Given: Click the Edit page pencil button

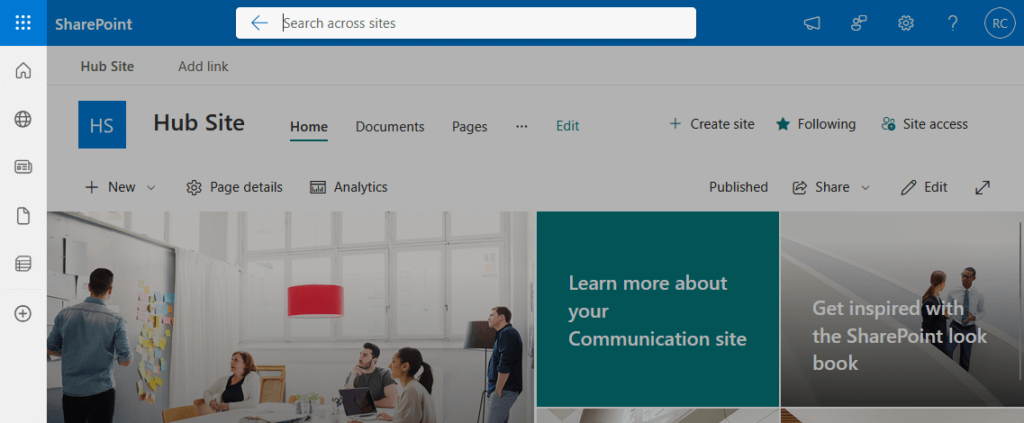Looking at the screenshot, I should pyautogui.click(x=924, y=187).
